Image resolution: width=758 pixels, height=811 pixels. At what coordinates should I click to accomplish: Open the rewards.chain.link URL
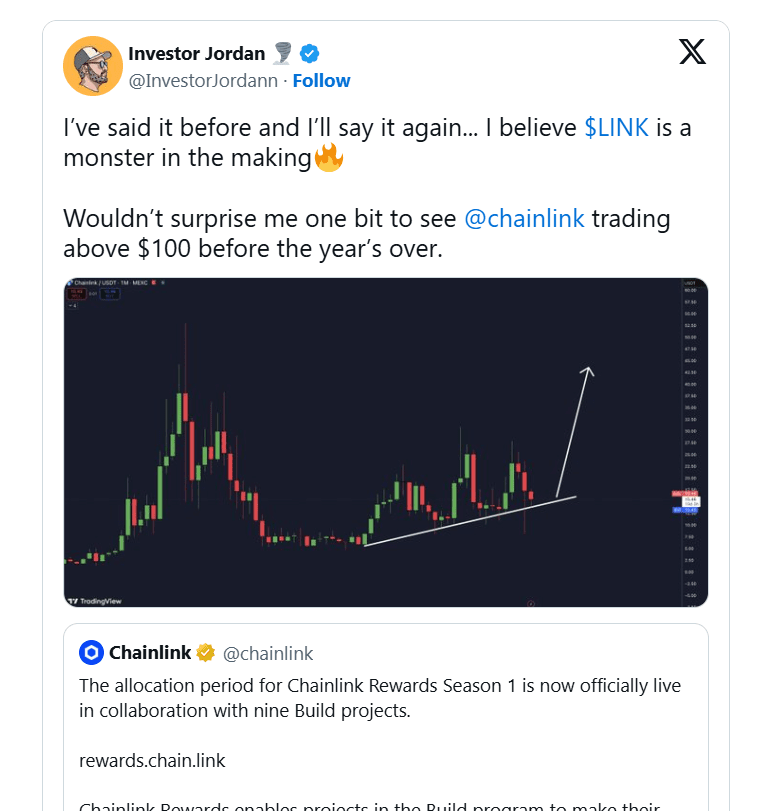click(x=152, y=760)
